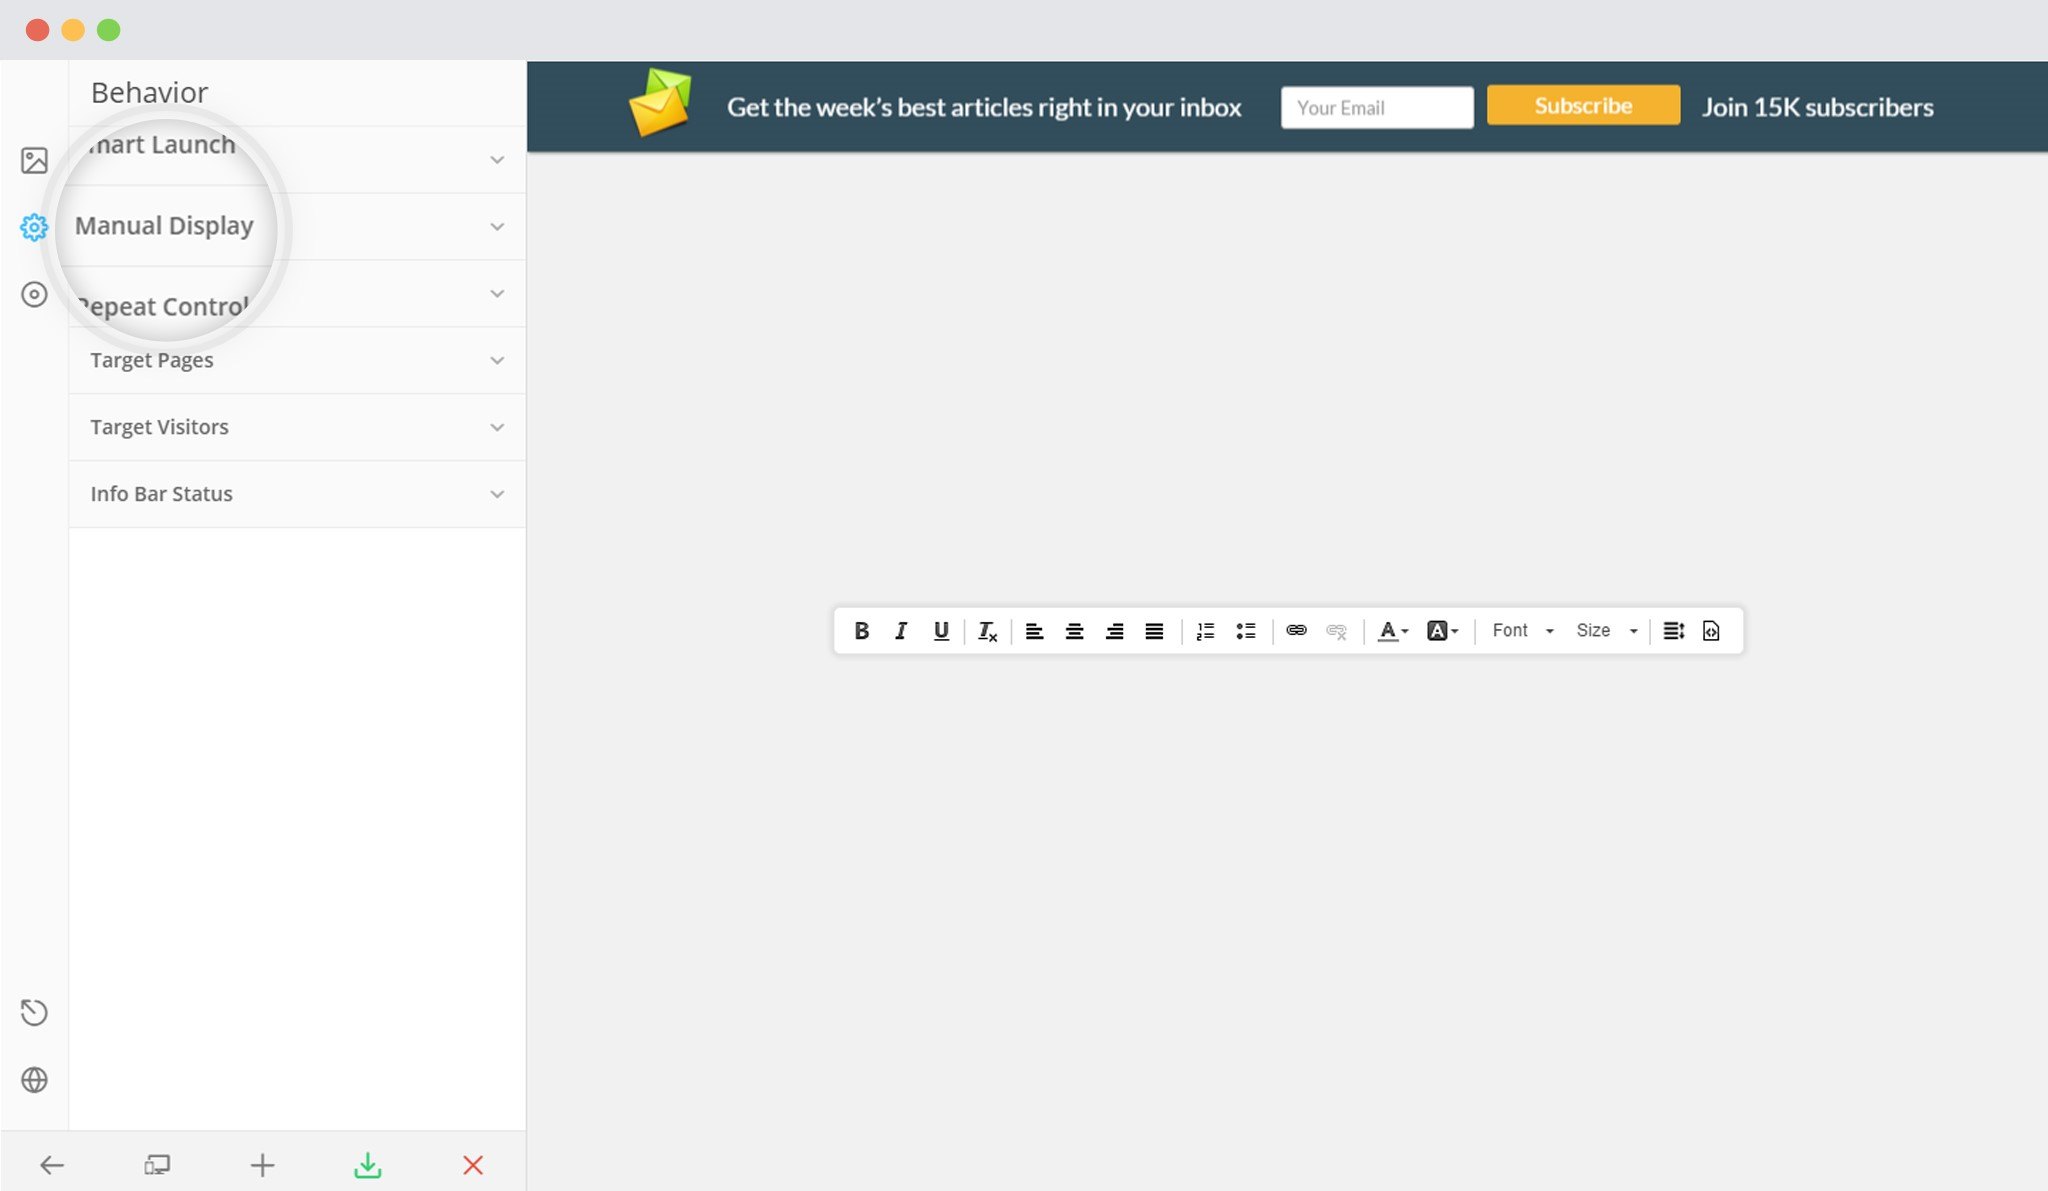
Task: Expand the Smart Launch section
Action: 297,159
